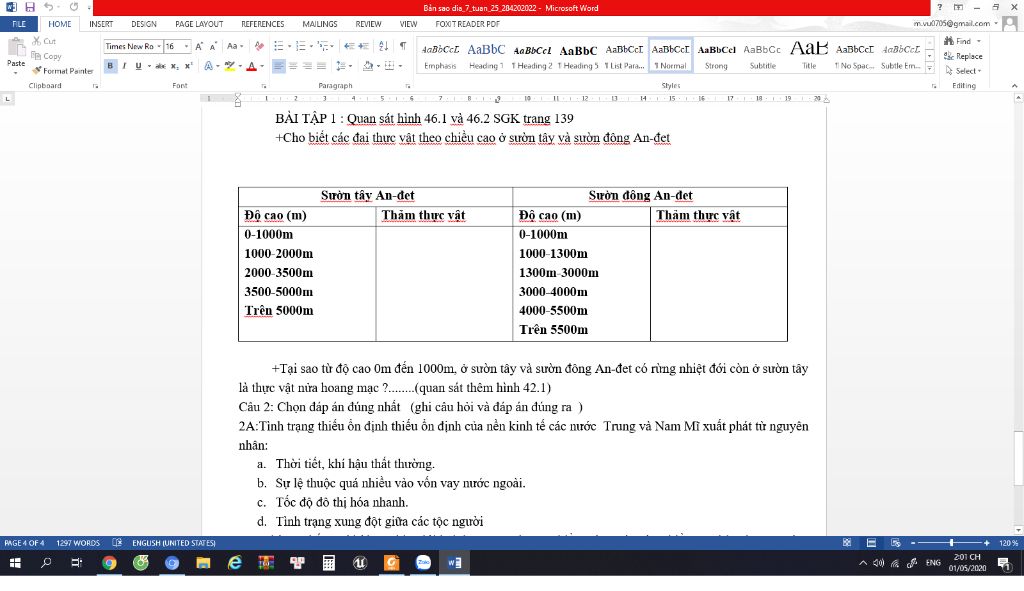Click the Grow Font icon
Image resolution: width=1024 pixels, height=591 pixels.
199,46
